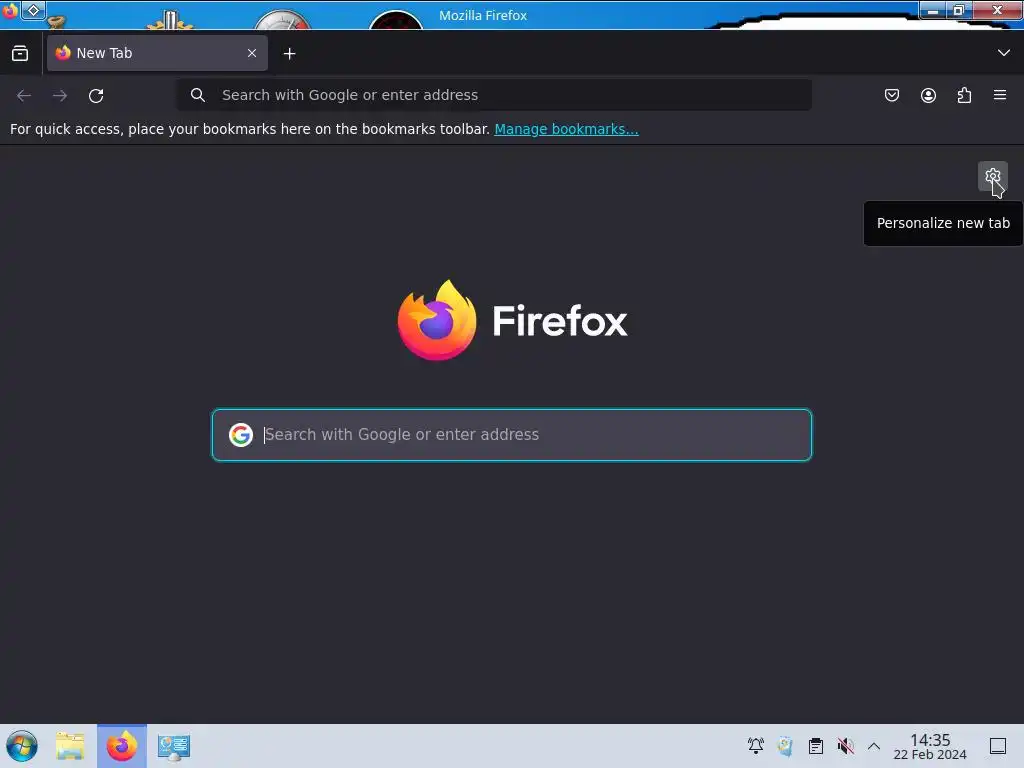Viewport: 1024px width, 768px height.
Task: Open the Save to Pocket icon
Action: tap(892, 95)
